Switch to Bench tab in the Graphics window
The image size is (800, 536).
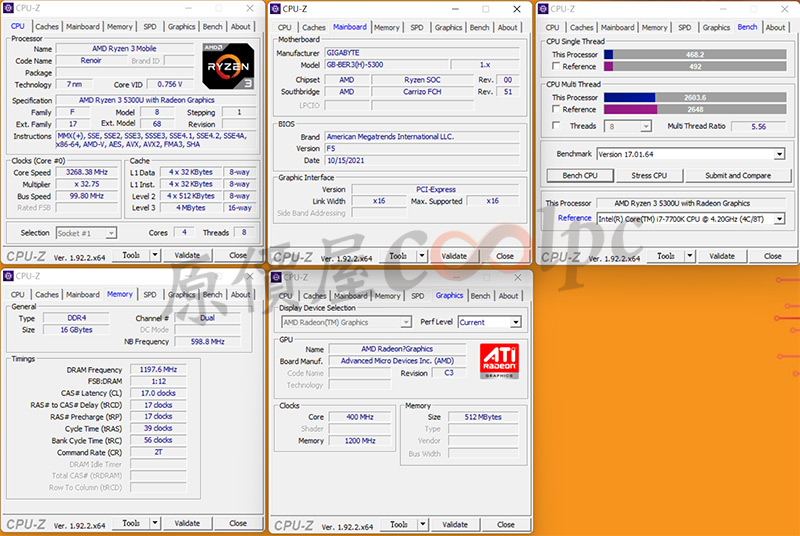[480, 296]
